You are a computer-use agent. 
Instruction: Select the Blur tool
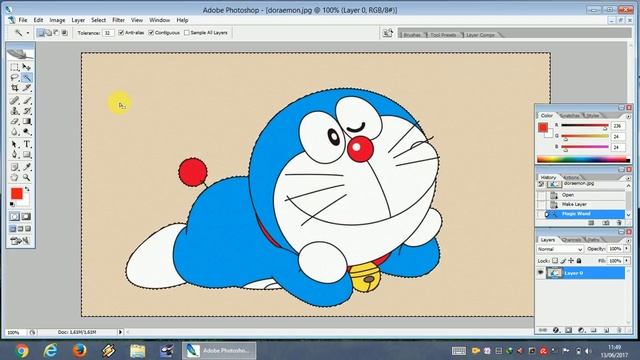click(15, 132)
